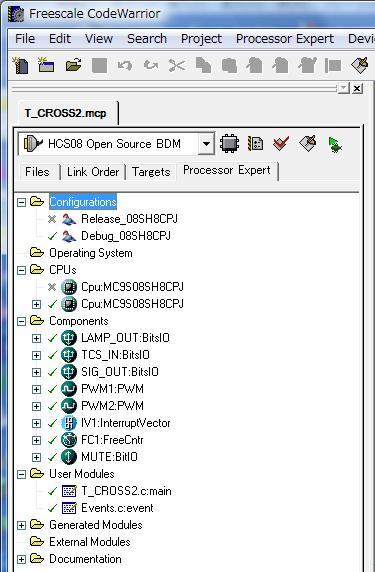Open the HCS08 Open Source BDM dropdown

(x=206, y=144)
